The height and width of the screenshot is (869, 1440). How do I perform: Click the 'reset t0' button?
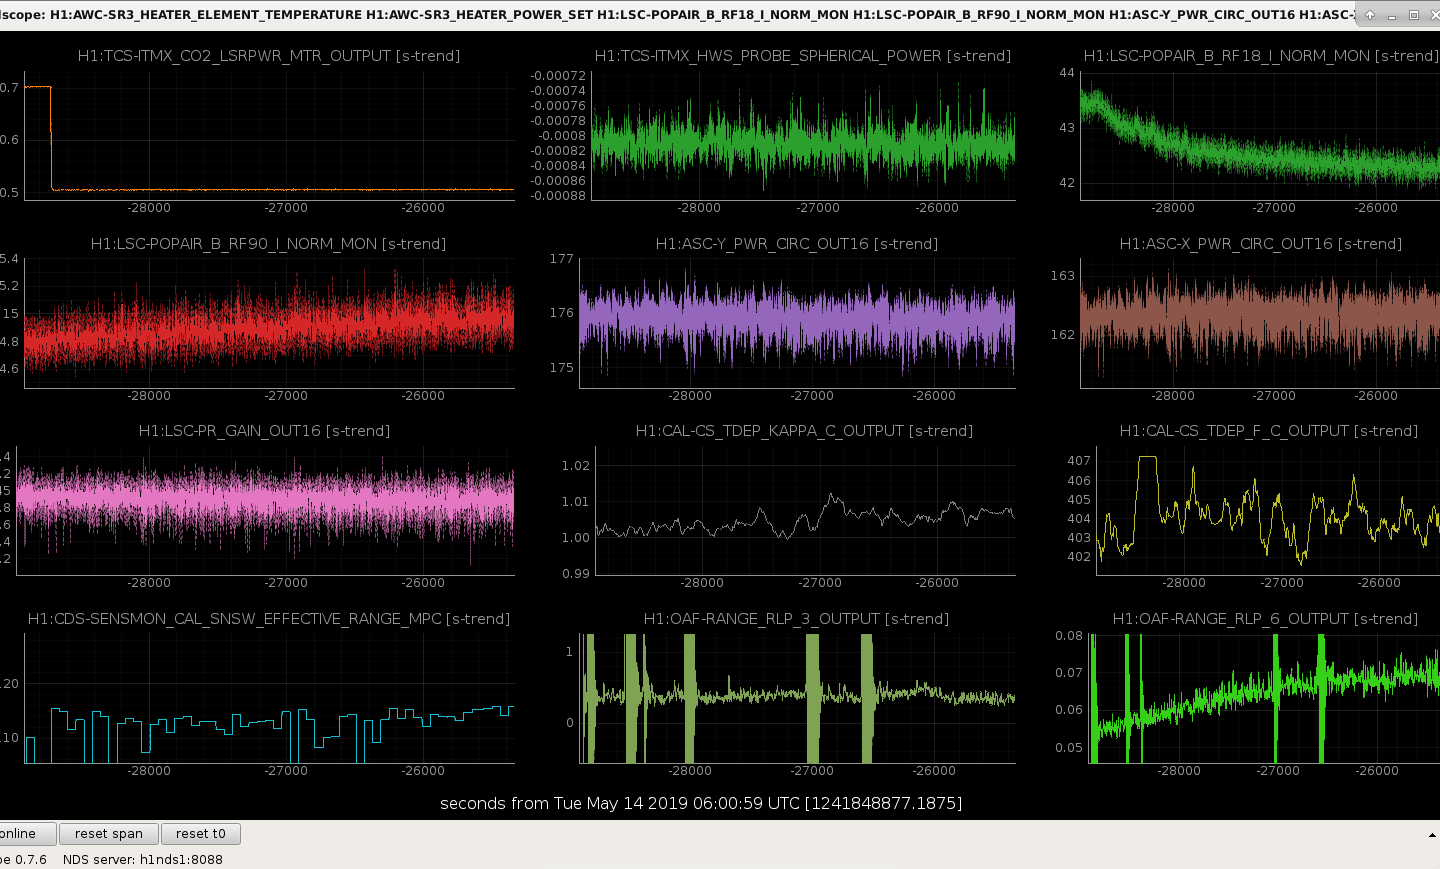tap(200, 833)
